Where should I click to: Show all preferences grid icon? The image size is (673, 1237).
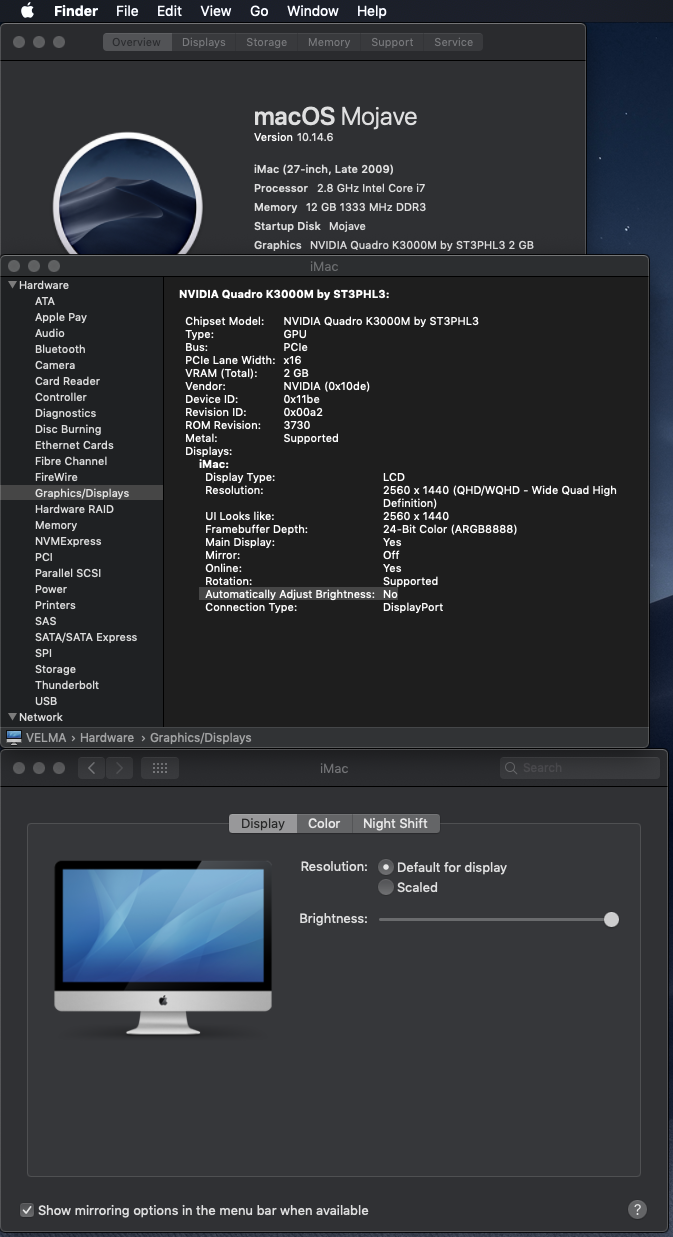(160, 768)
